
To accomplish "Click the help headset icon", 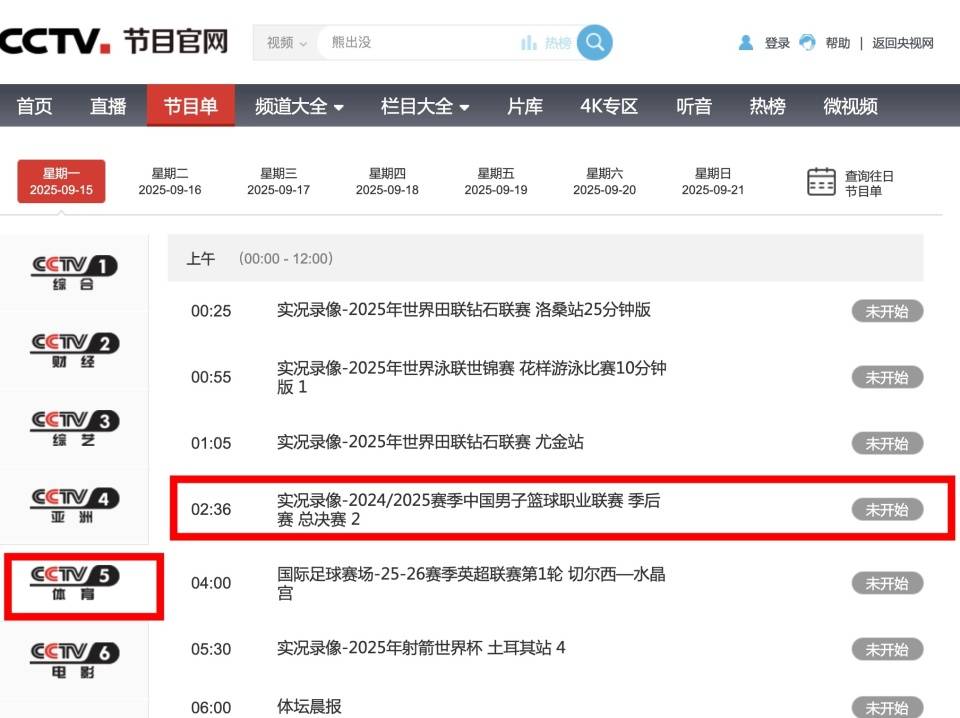I will click(808, 42).
